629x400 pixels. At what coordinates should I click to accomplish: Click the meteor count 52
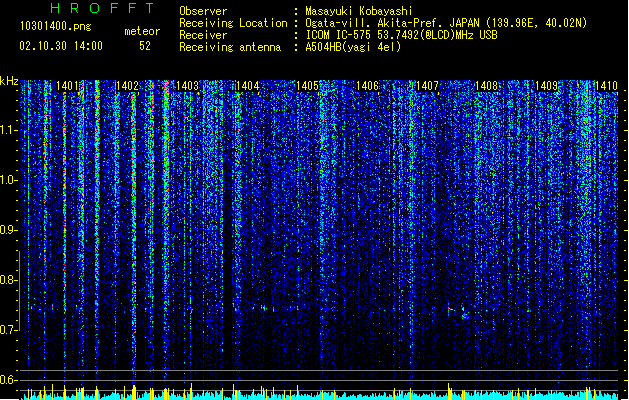[145, 46]
